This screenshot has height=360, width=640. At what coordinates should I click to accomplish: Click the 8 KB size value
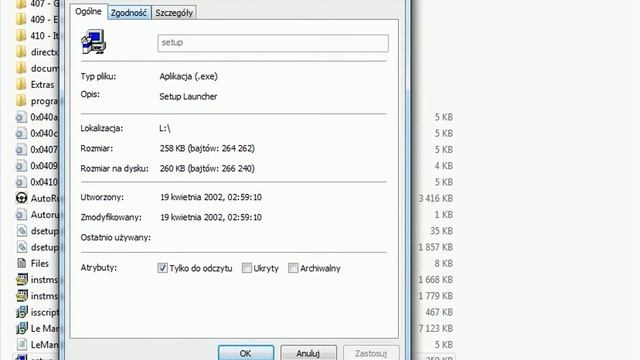pyautogui.click(x=444, y=263)
